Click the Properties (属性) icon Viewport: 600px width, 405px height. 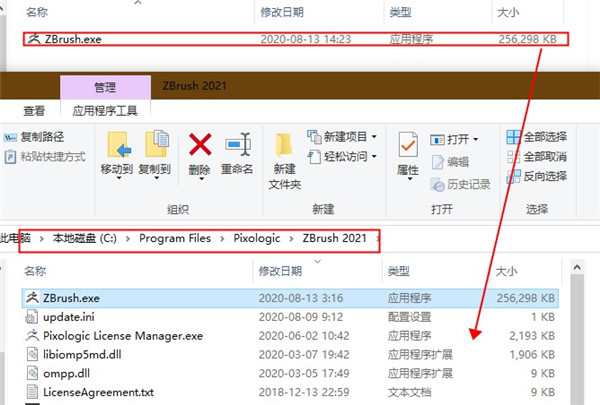tap(408, 144)
